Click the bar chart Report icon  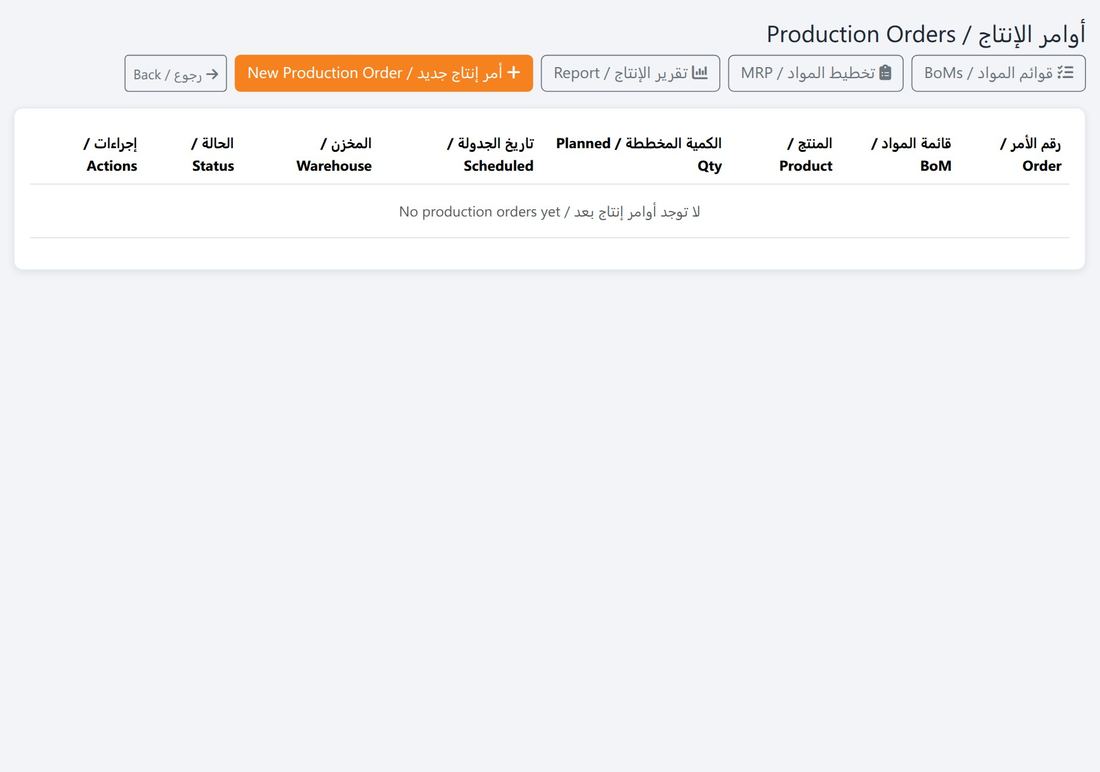[699, 72]
